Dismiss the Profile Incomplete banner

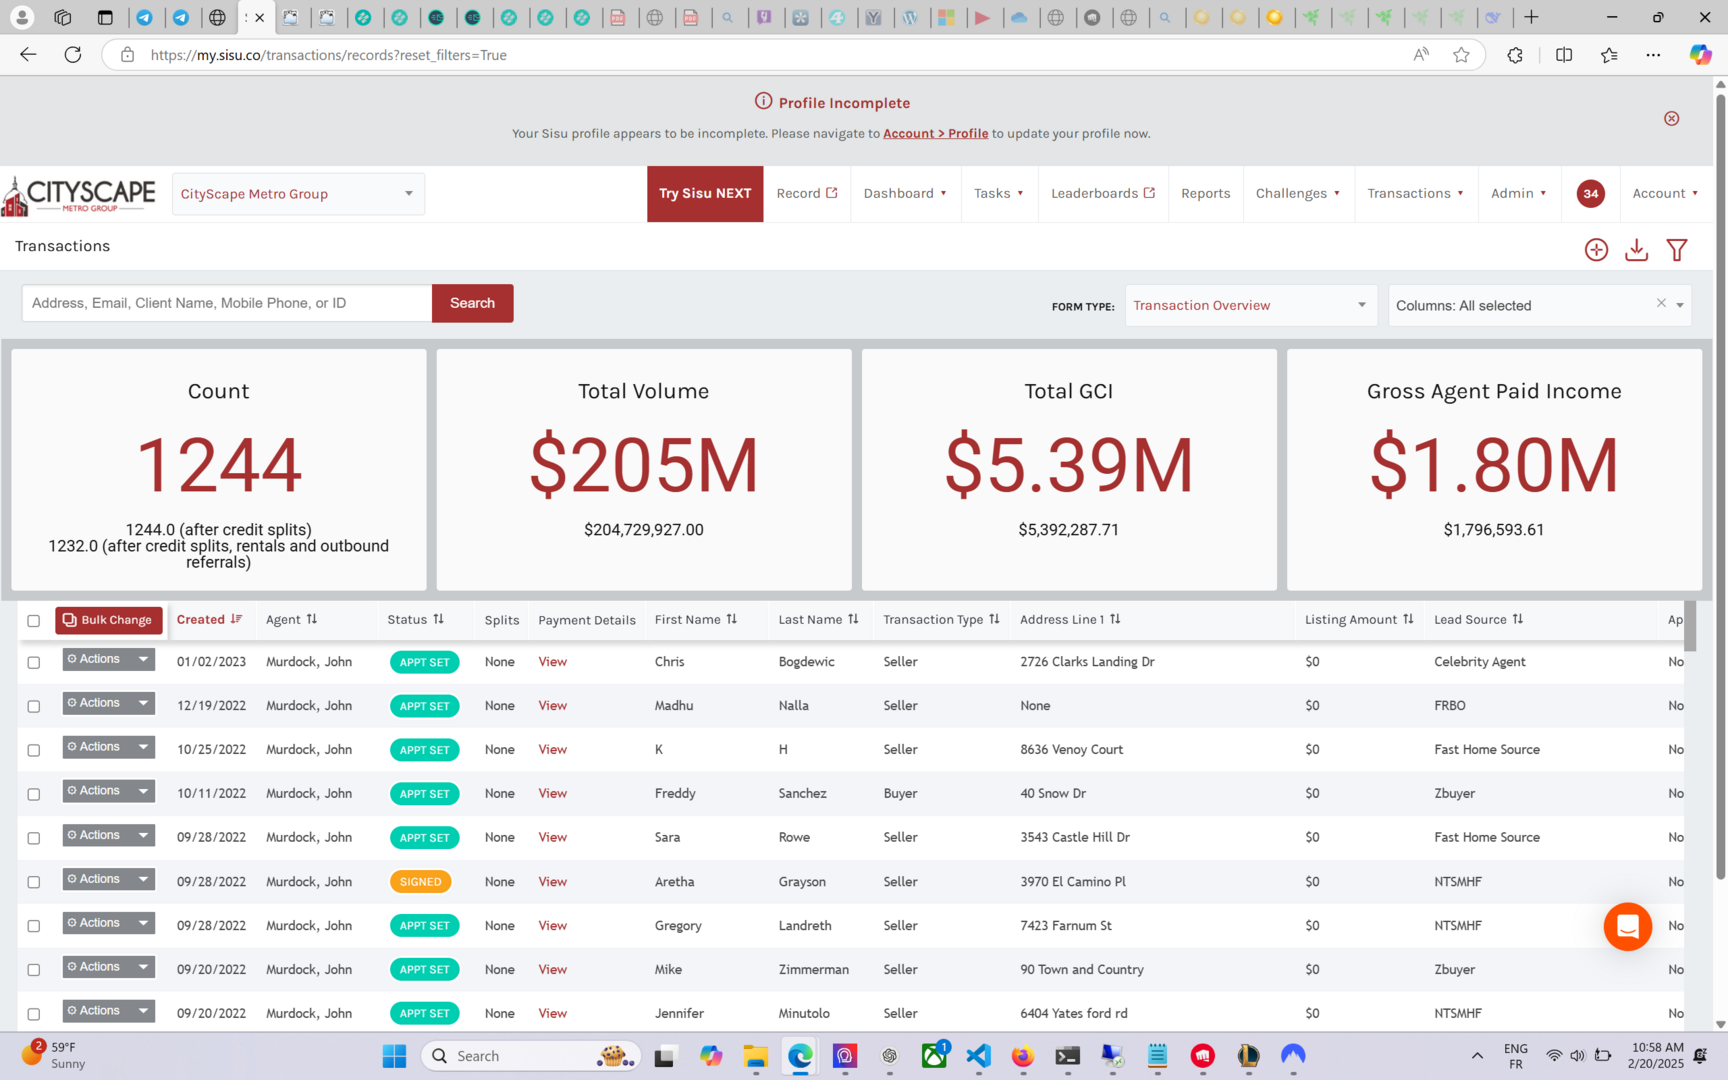1671,119
